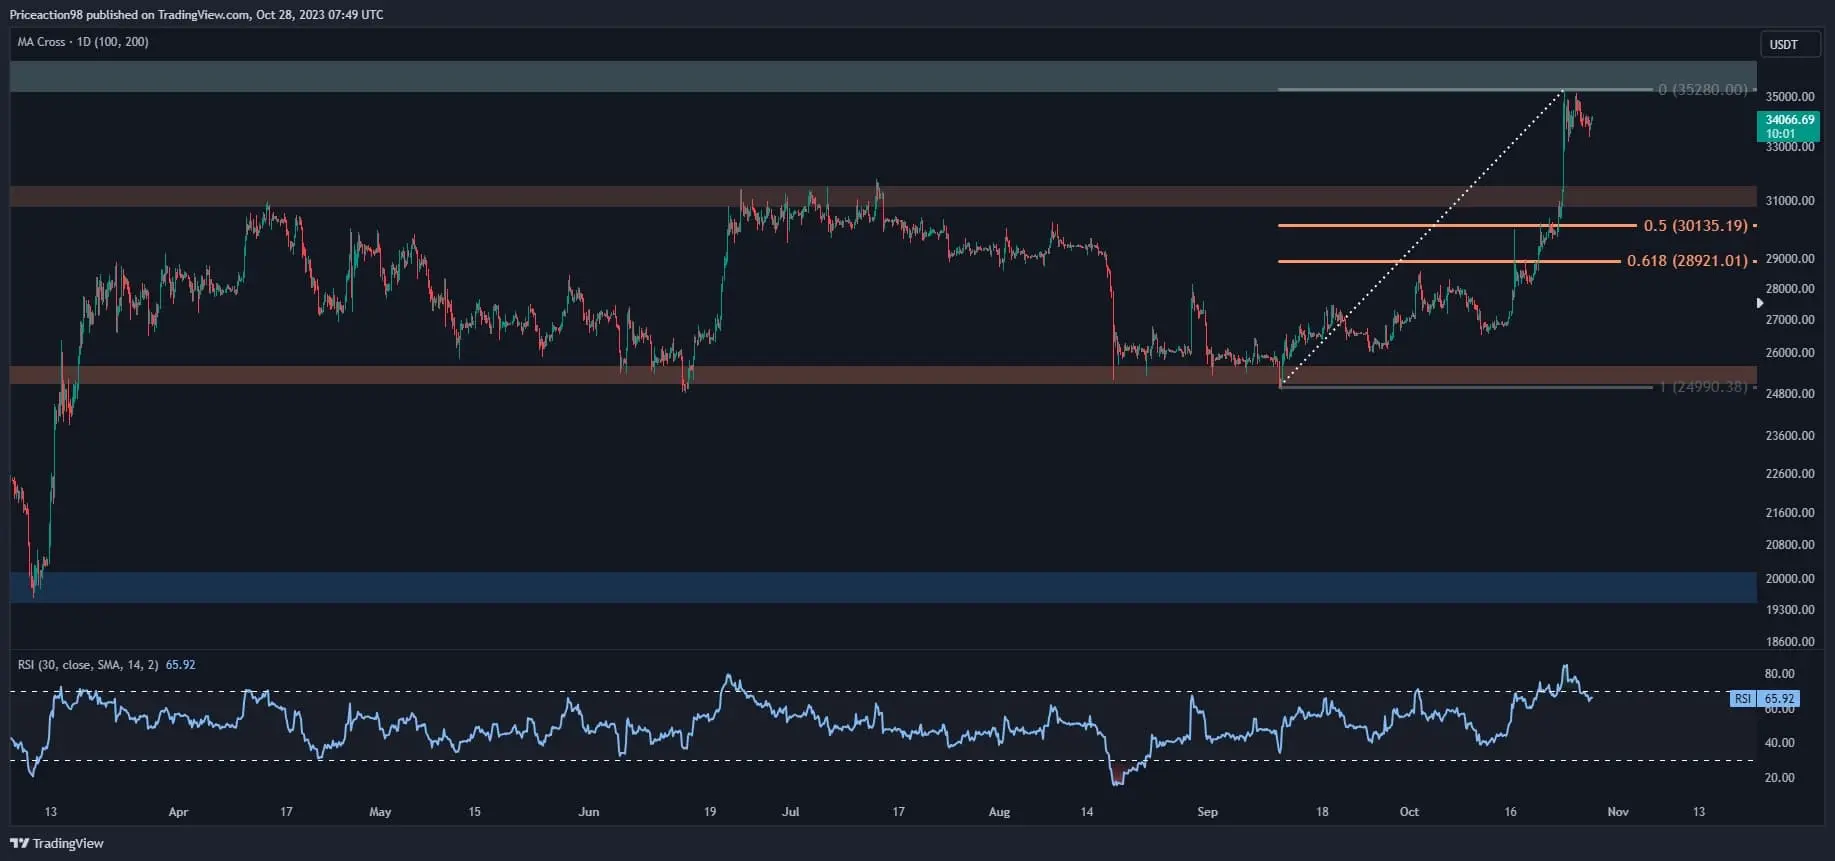
Task: Click the current price label 34066.69
Action: (x=1789, y=126)
